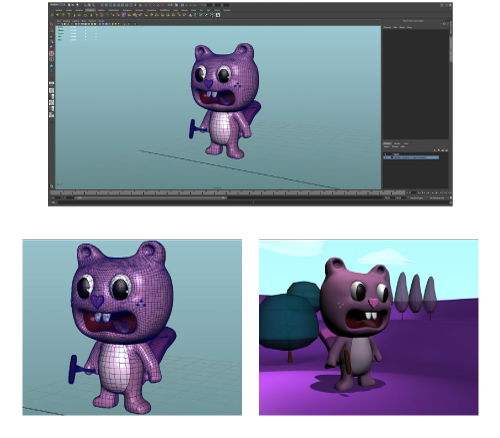Click the Save Scene icon in status line
500x438 pixels.
tap(77, 5)
